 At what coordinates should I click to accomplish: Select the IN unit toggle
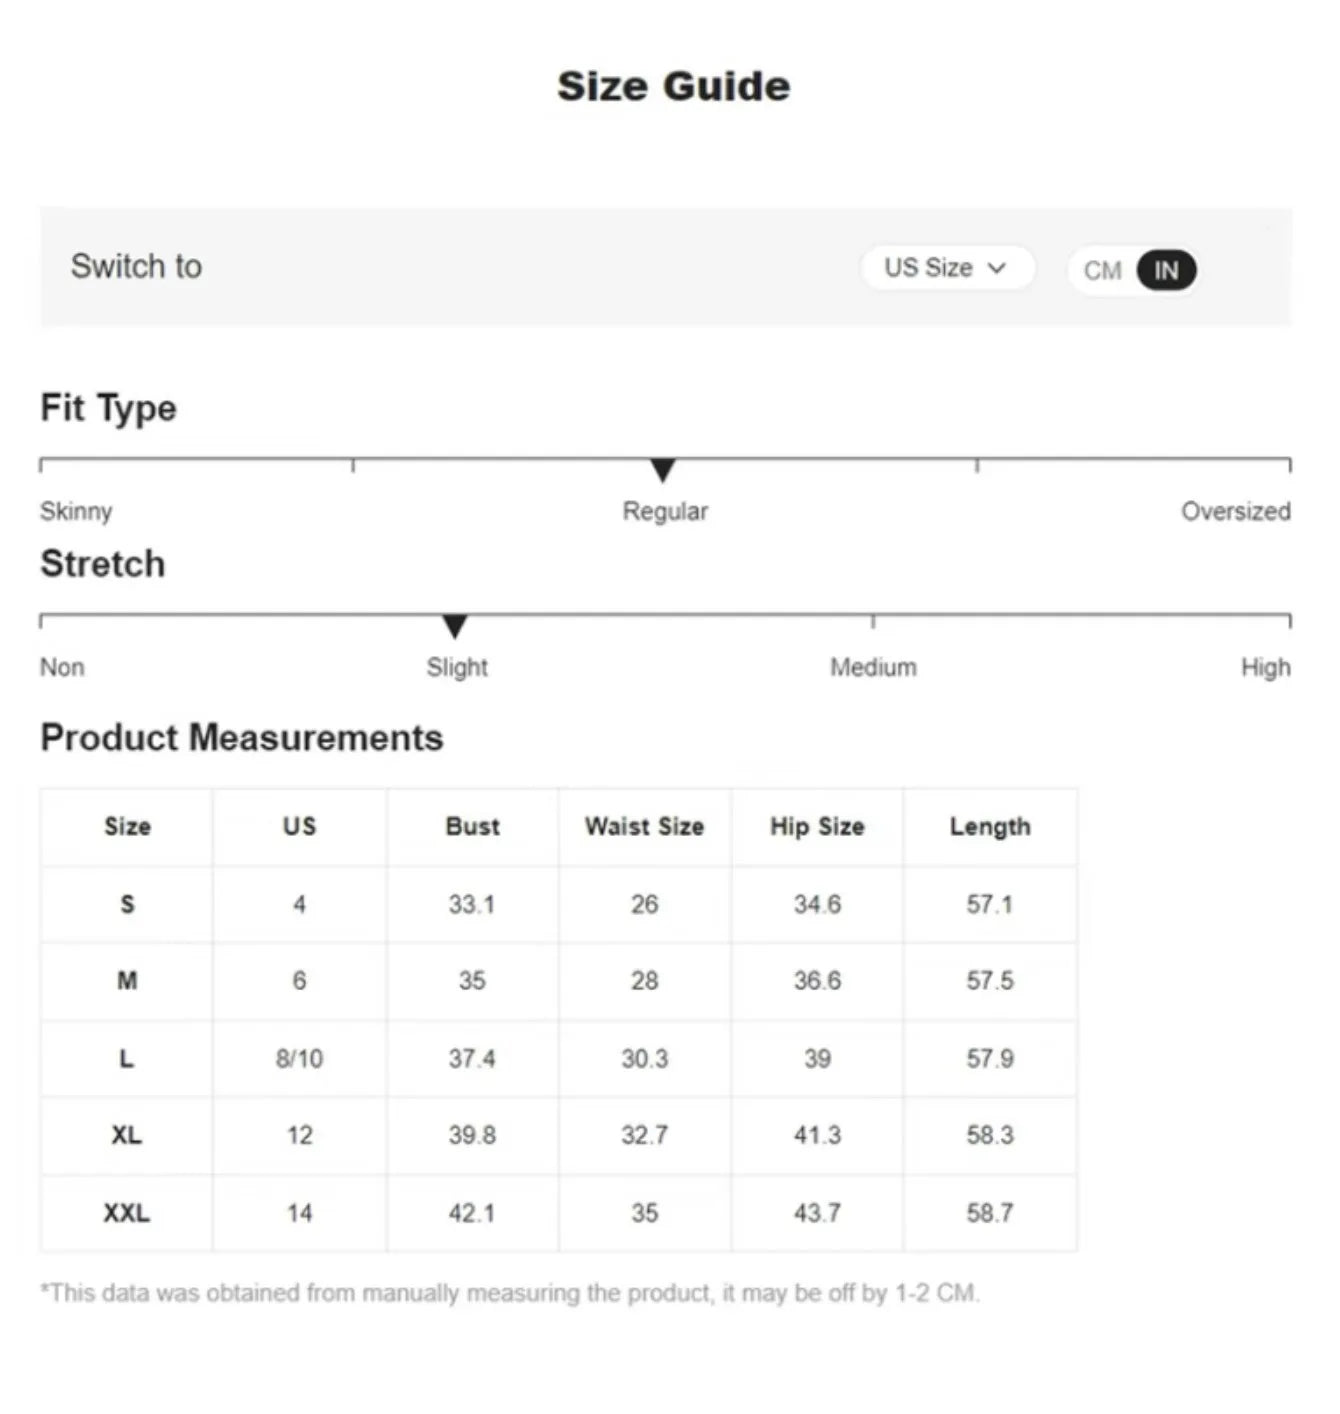pos(1166,270)
